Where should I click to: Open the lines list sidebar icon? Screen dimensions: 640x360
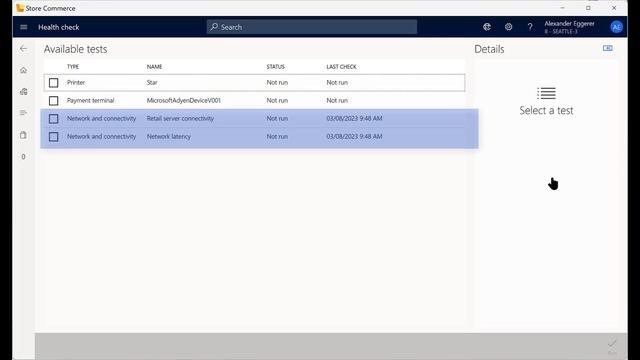[x=24, y=113]
